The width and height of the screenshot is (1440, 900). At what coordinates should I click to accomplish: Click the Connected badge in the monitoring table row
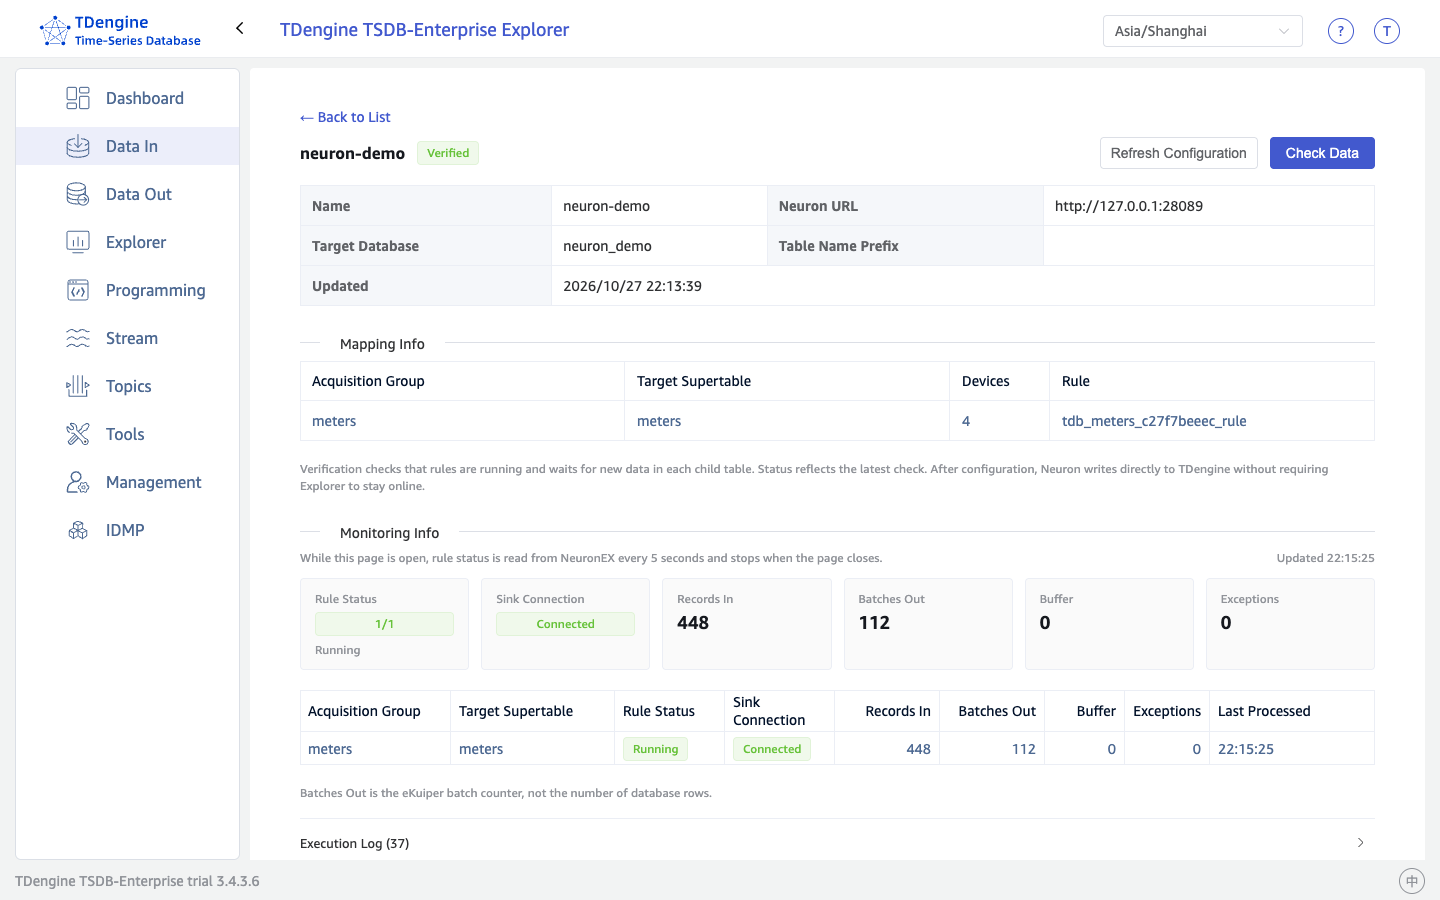click(772, 749)
